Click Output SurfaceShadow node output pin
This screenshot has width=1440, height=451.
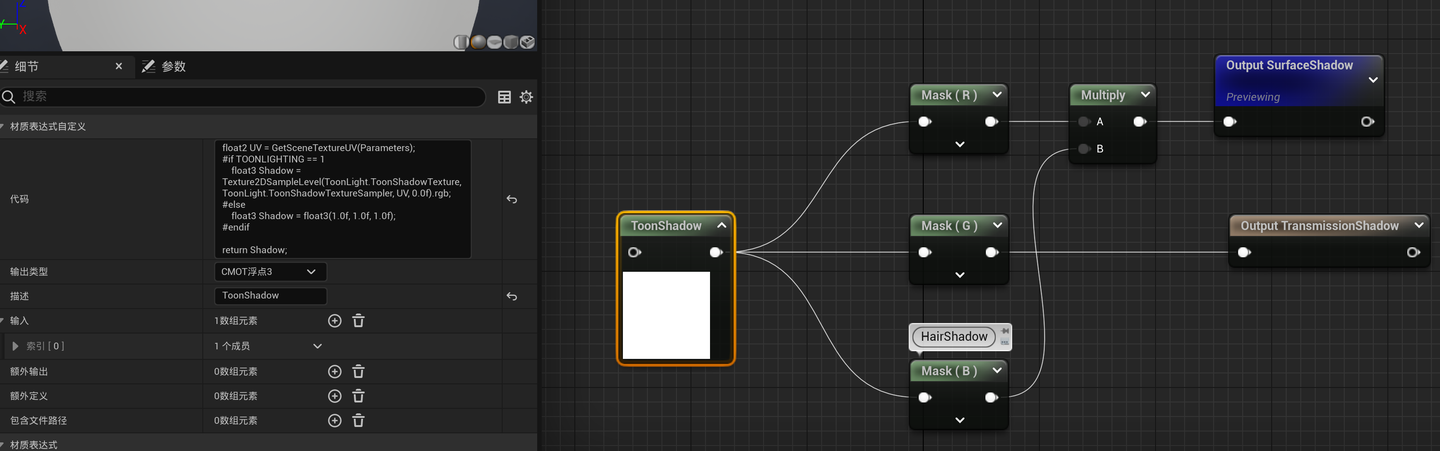coord(1367,122)
